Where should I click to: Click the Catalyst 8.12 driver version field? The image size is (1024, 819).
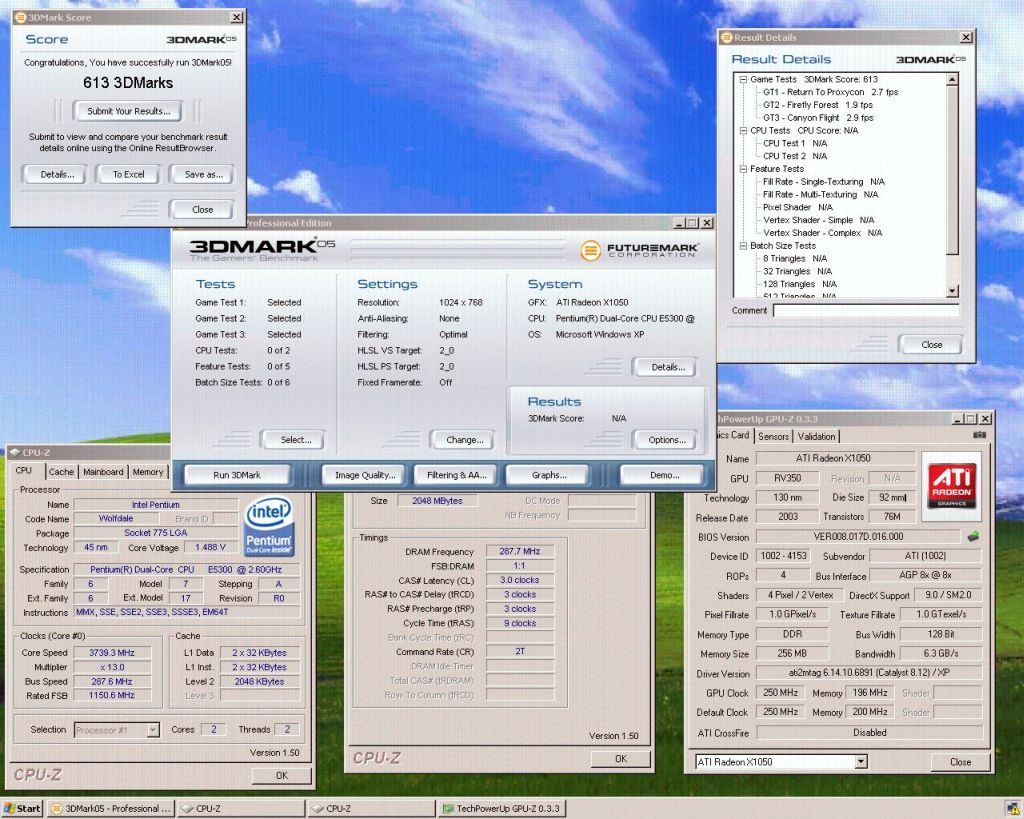[869, 673]
